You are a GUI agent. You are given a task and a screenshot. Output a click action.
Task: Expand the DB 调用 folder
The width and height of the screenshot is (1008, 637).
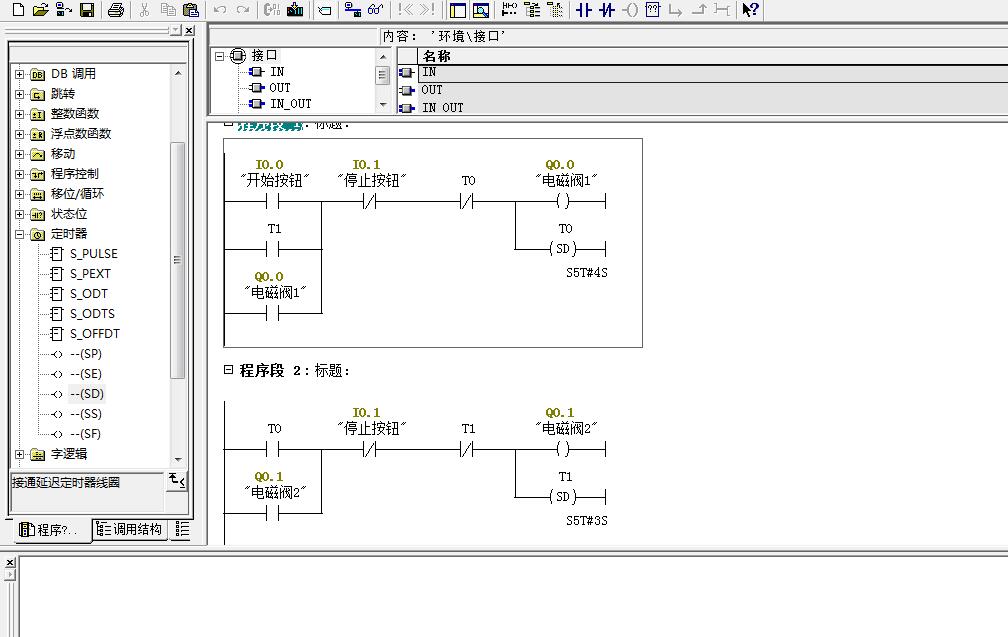(x=19, y=75)
